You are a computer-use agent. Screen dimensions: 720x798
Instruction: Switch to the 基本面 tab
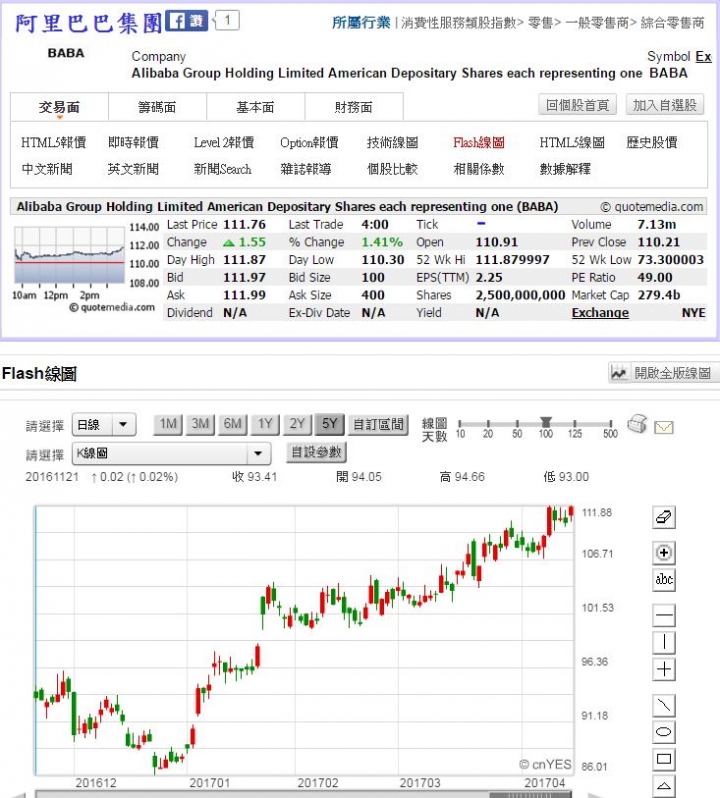pos(255,107)
